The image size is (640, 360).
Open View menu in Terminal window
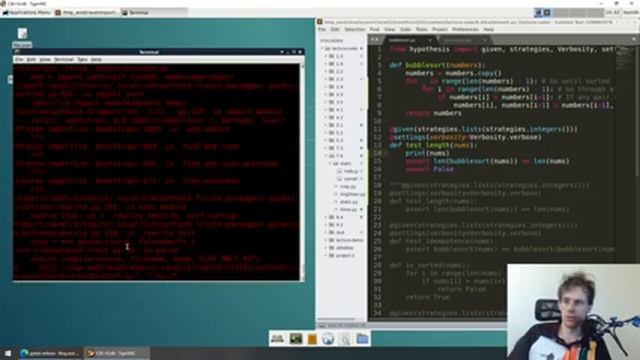(45, 60)
